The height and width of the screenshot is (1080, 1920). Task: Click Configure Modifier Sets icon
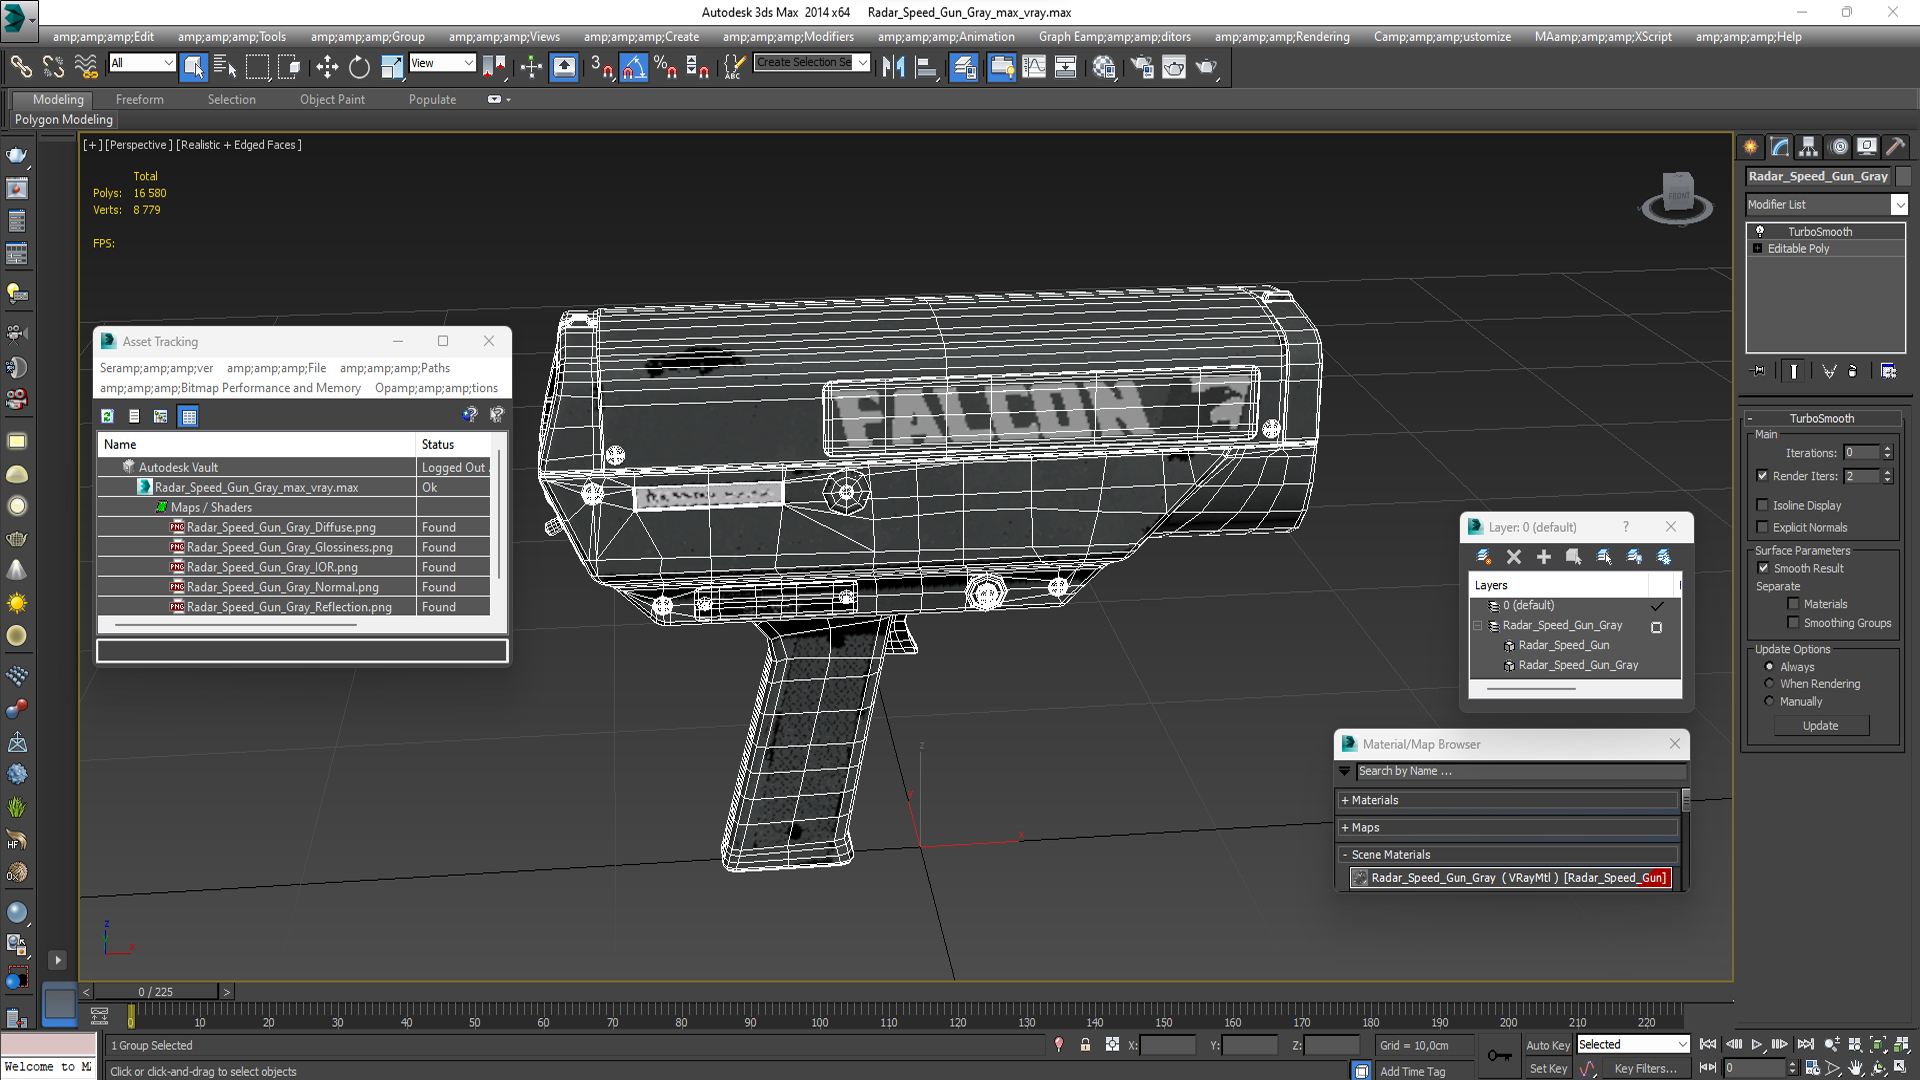[x=1888, y=371]
